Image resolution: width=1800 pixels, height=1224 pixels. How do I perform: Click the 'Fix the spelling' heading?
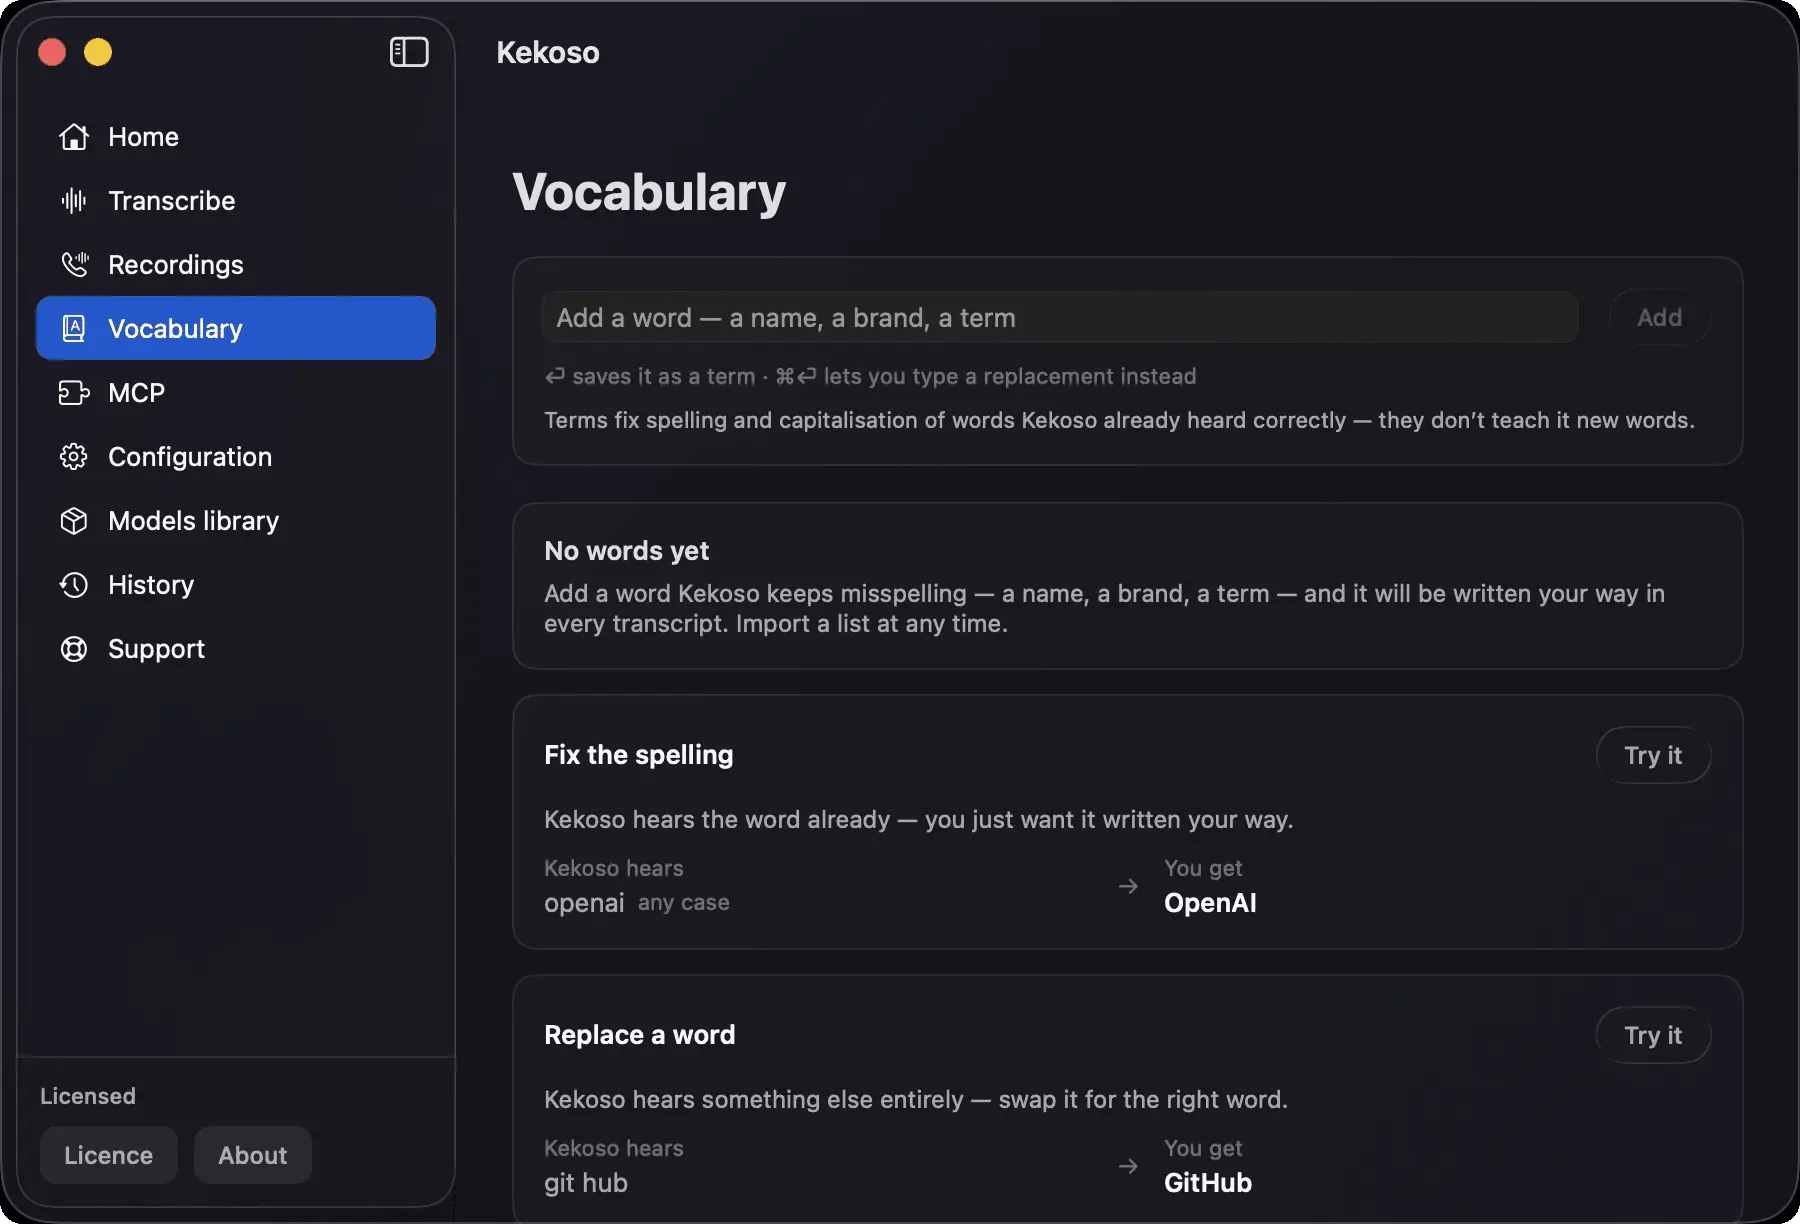[x=639, y=755]
